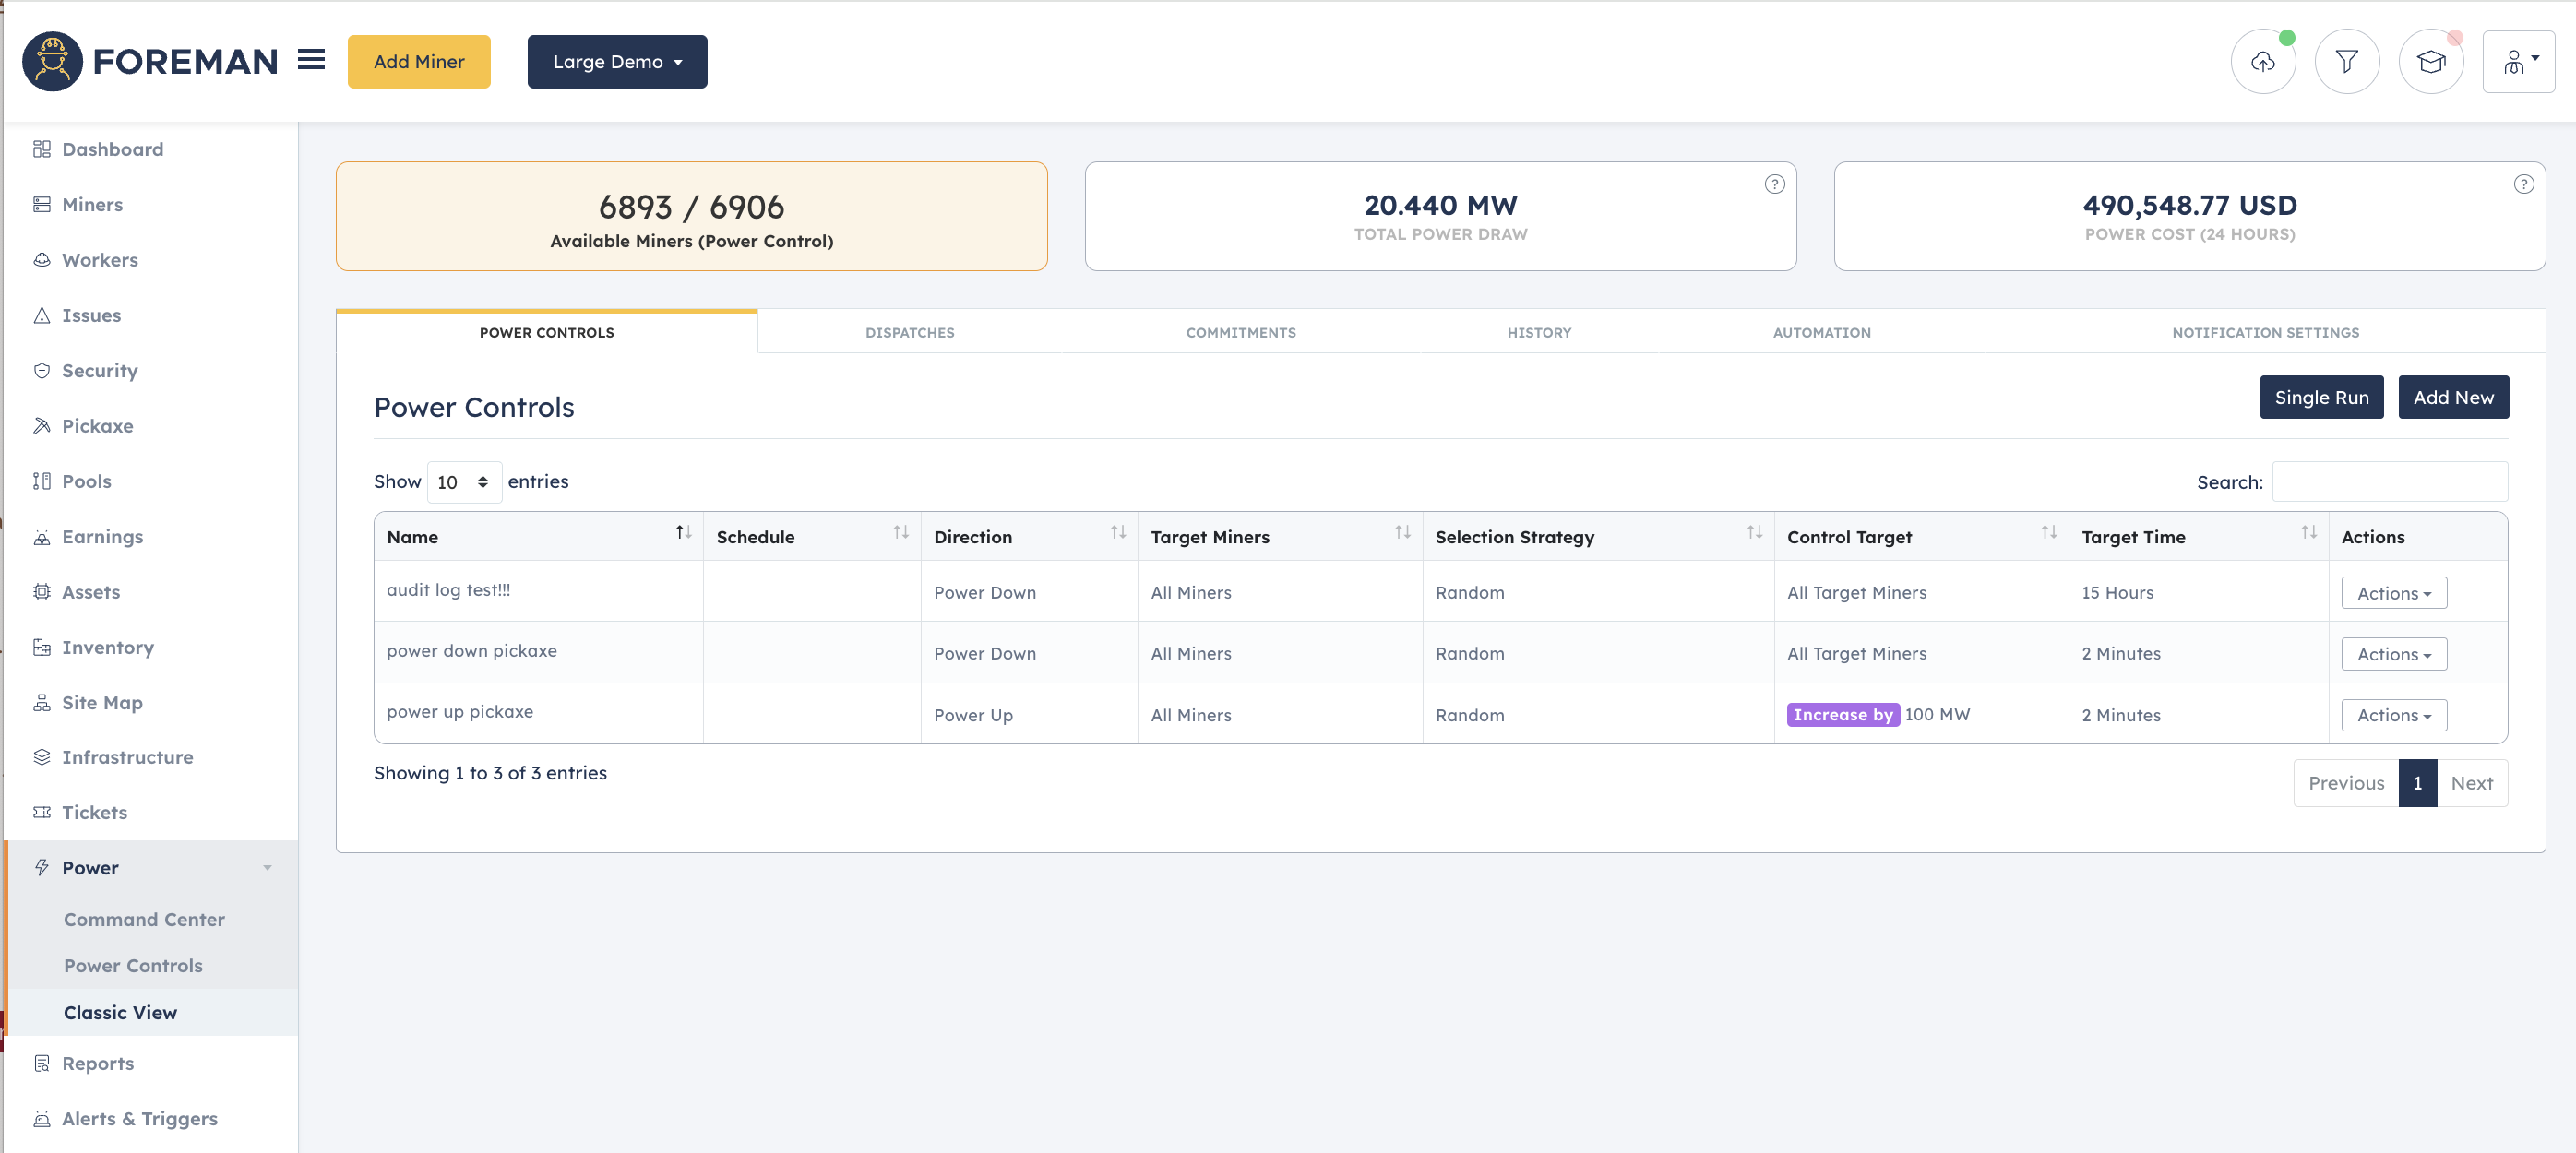Click help icon on Power Cost card
The height and width of the screenshot is (1153, 2576).
tap(2523, 184)
